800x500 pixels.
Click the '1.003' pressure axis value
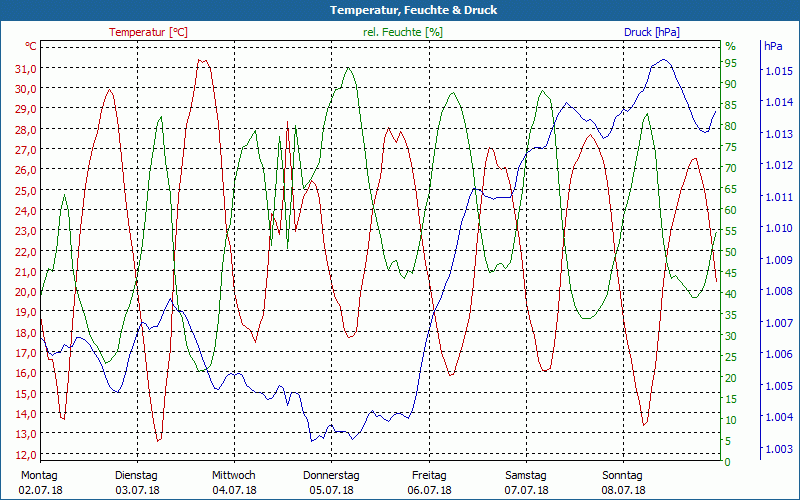(x=779, y=449)
